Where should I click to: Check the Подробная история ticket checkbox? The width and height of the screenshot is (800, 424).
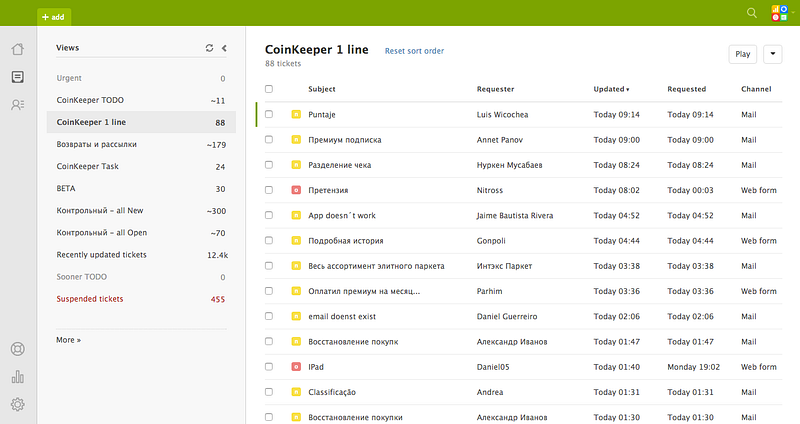pos(269,240)
